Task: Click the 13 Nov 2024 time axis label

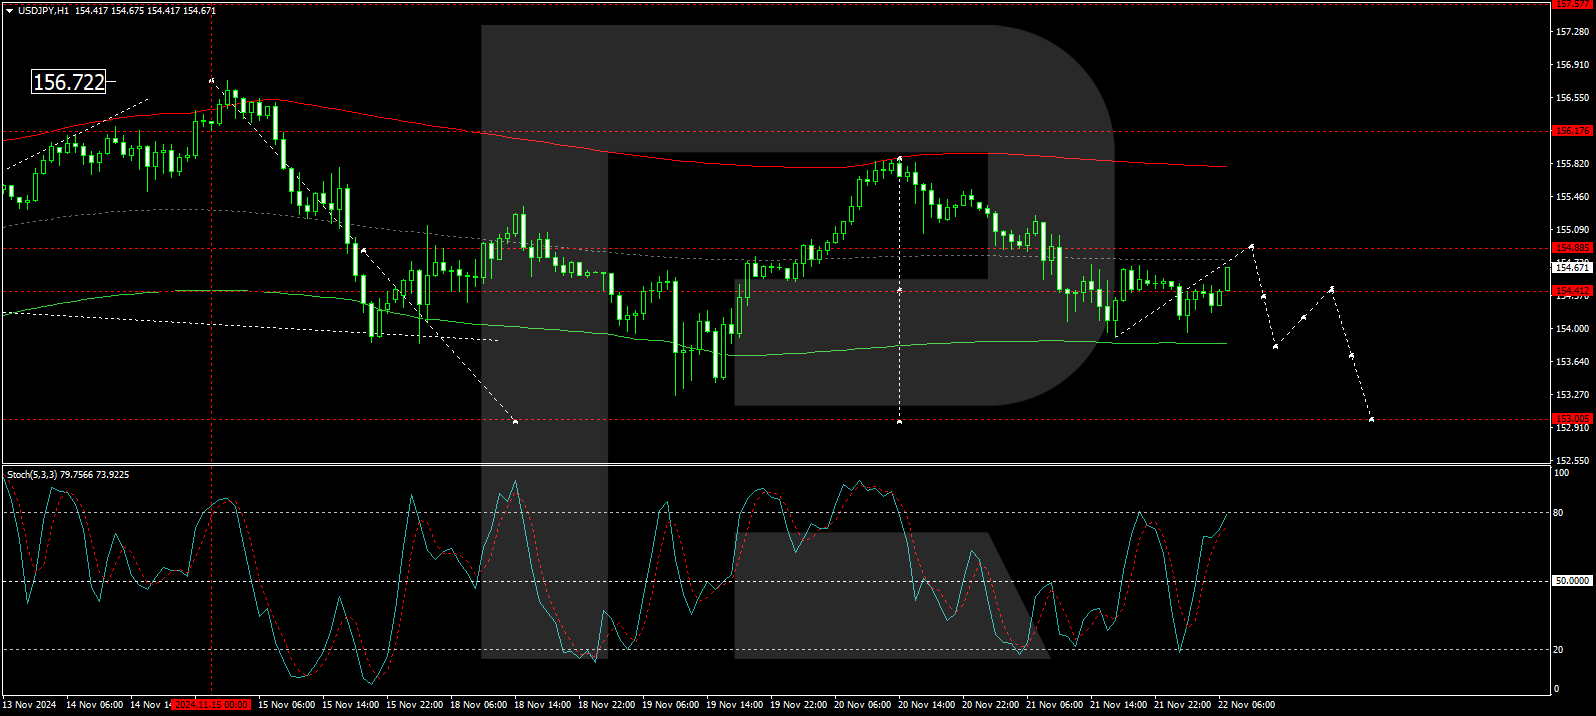Action: point(30,705)
